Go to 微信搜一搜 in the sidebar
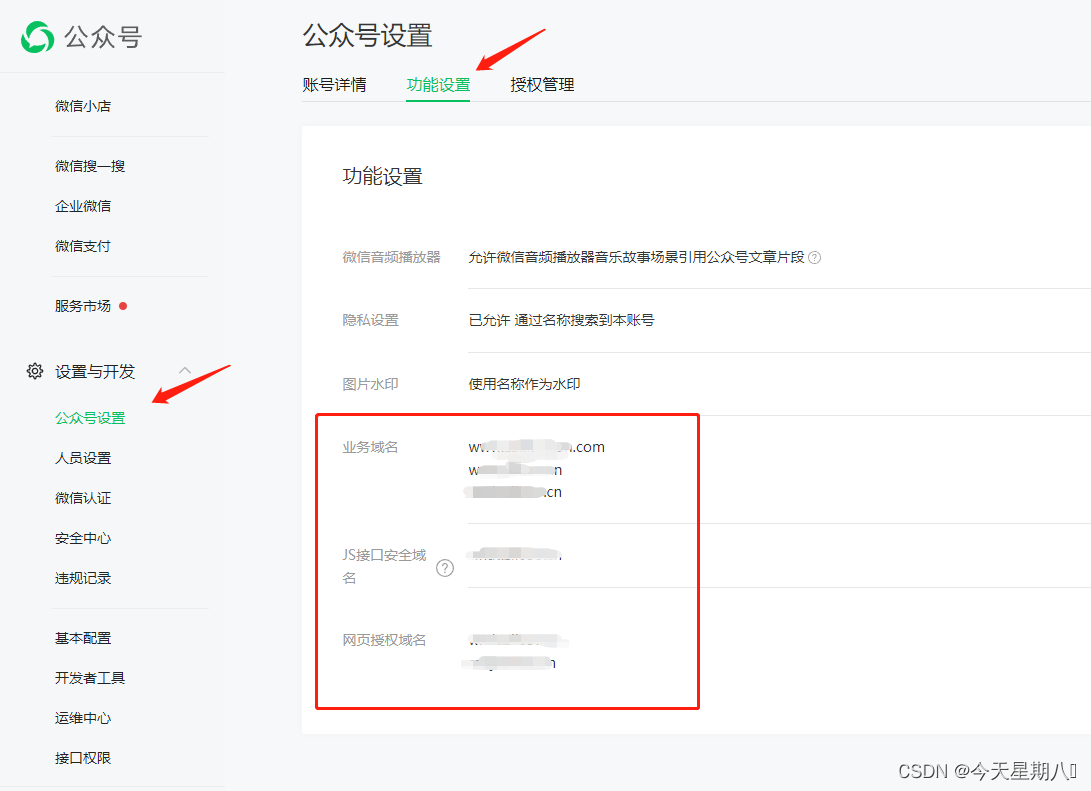 tap(90, 166)
